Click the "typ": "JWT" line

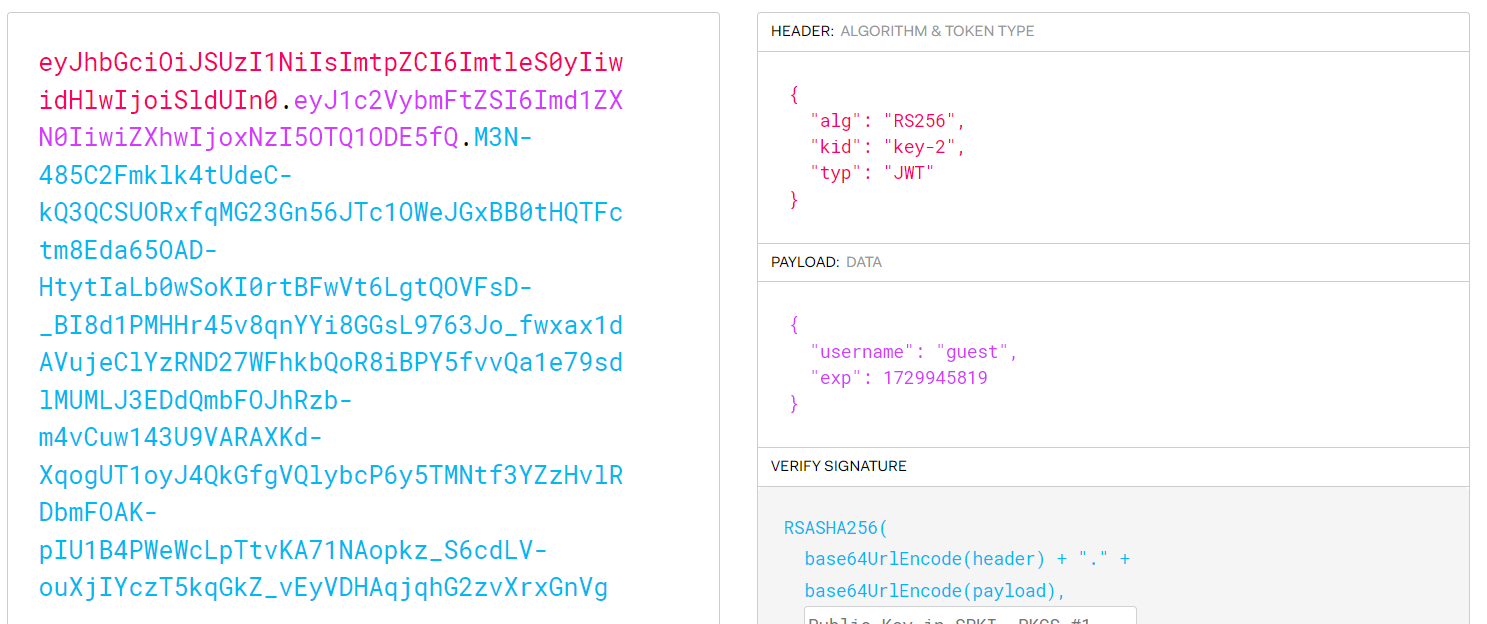[x=872, y=173]
